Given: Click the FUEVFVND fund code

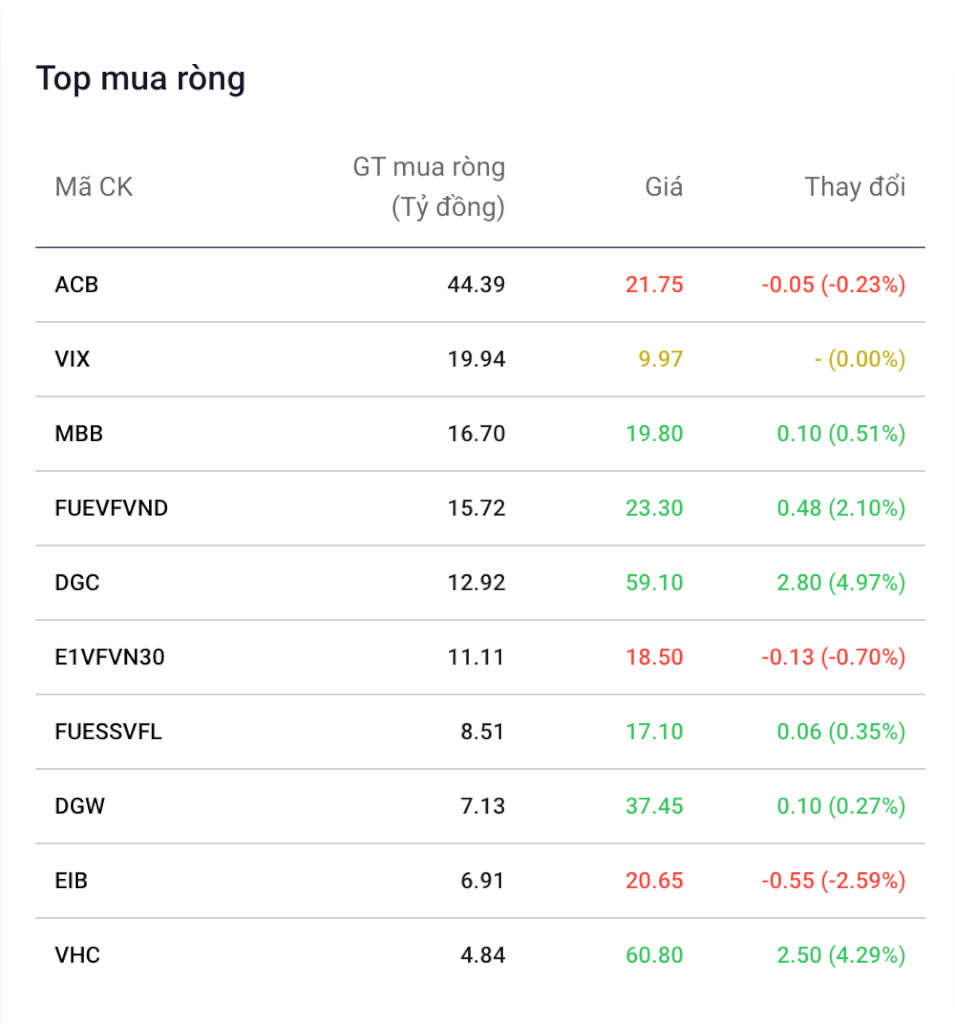Looking at the screenshot, I should point(111,508).
